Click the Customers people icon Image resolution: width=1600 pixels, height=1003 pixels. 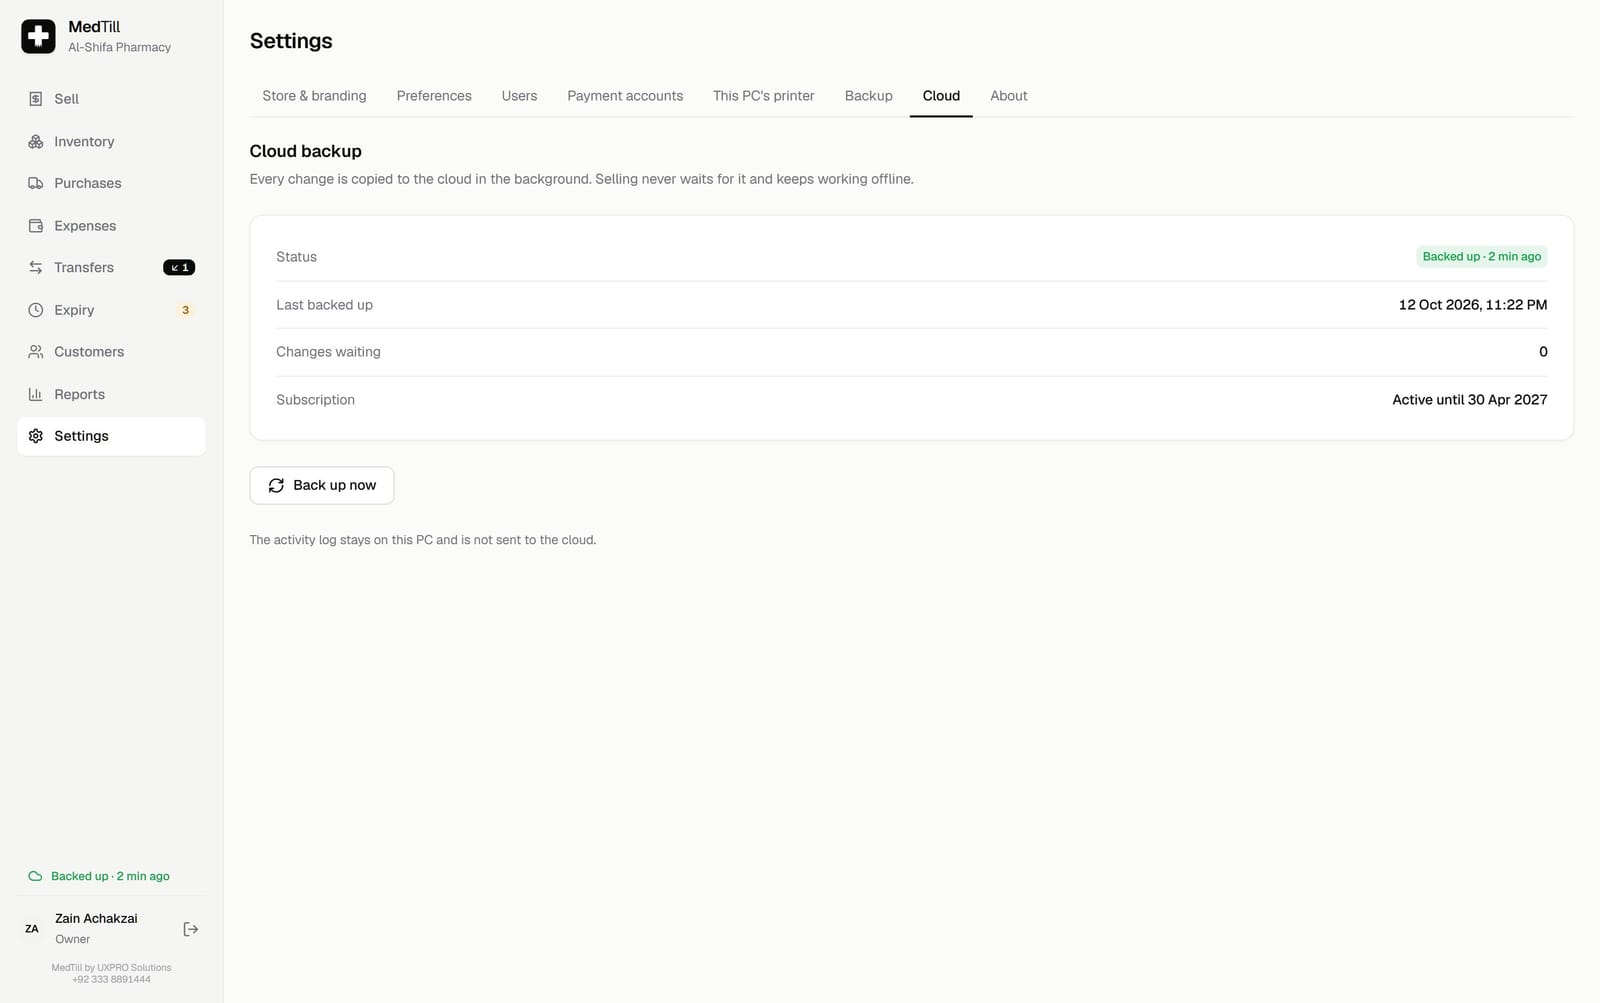click(x=36, y=352)
